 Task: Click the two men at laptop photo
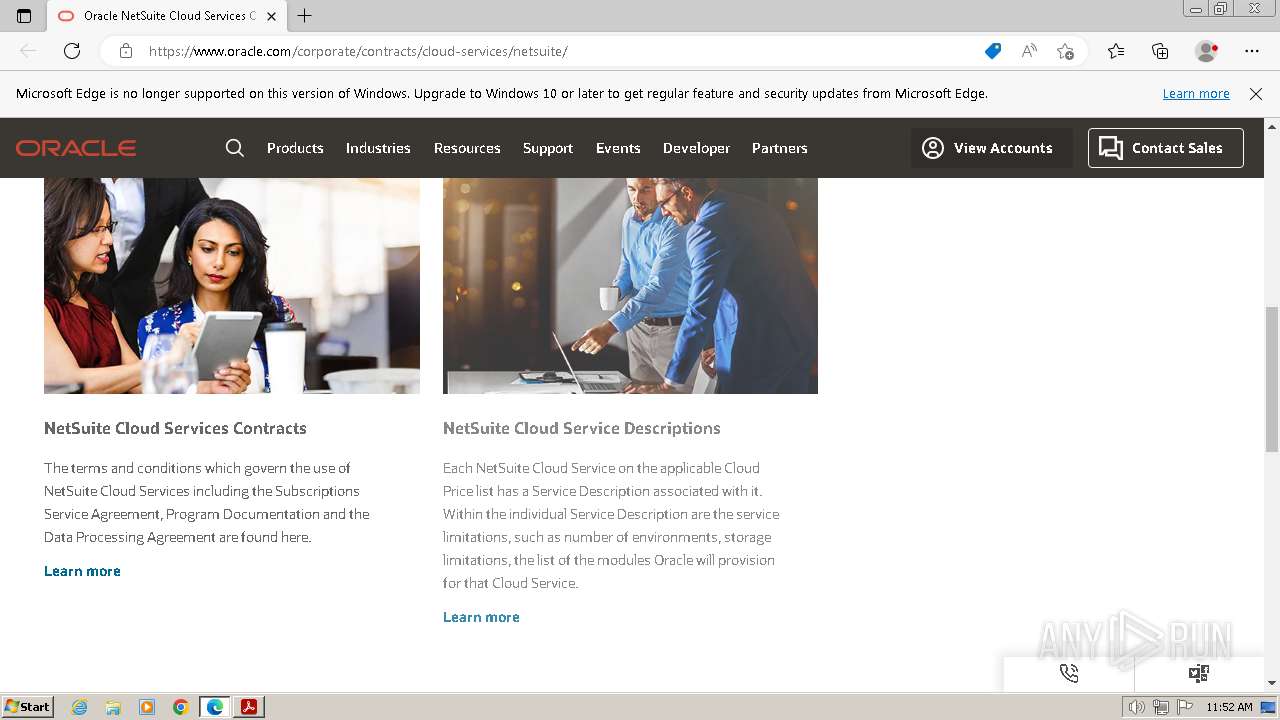pyautogui.click(x=630, y=286)
